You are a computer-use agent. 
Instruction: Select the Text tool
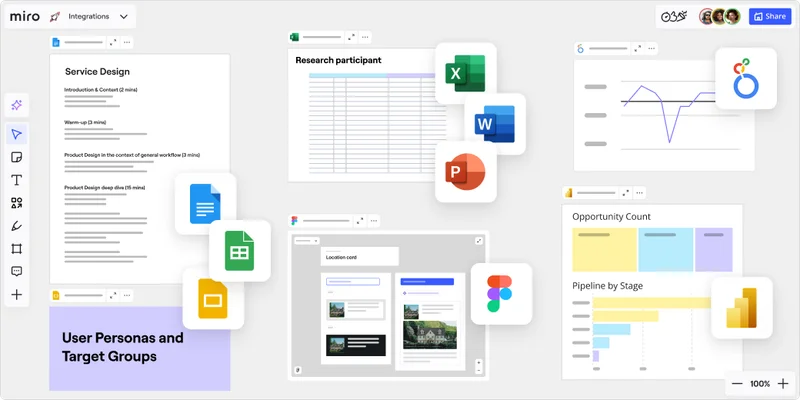coord(17,180)
